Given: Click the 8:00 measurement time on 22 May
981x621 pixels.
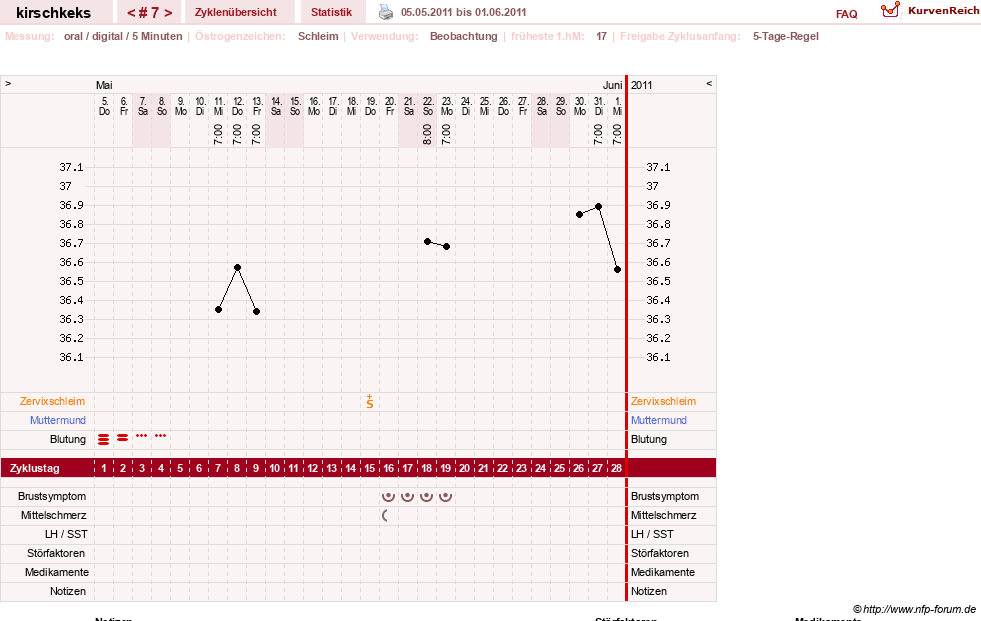Looking at the screenshot, I should (x=427, y=134).
